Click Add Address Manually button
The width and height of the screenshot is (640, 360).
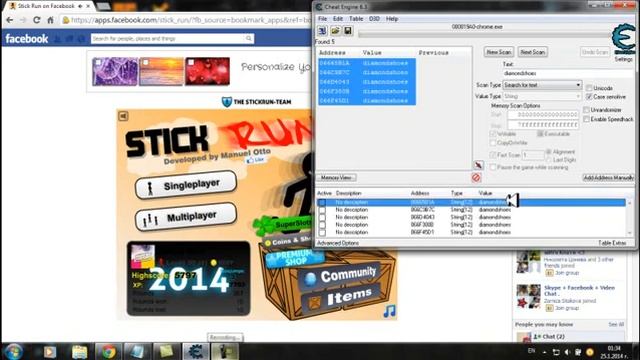[x=608, y=178]
